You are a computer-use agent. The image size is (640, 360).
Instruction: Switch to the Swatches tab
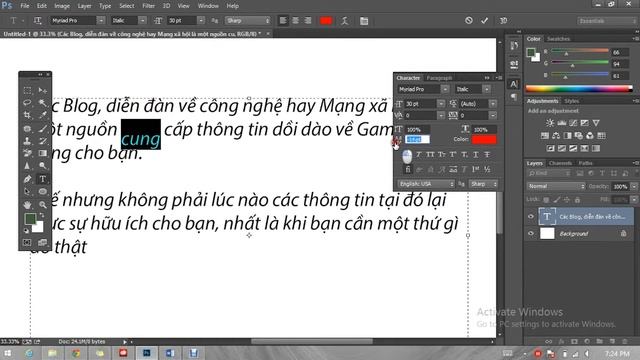pyautogui.click(x=558, y=39)
